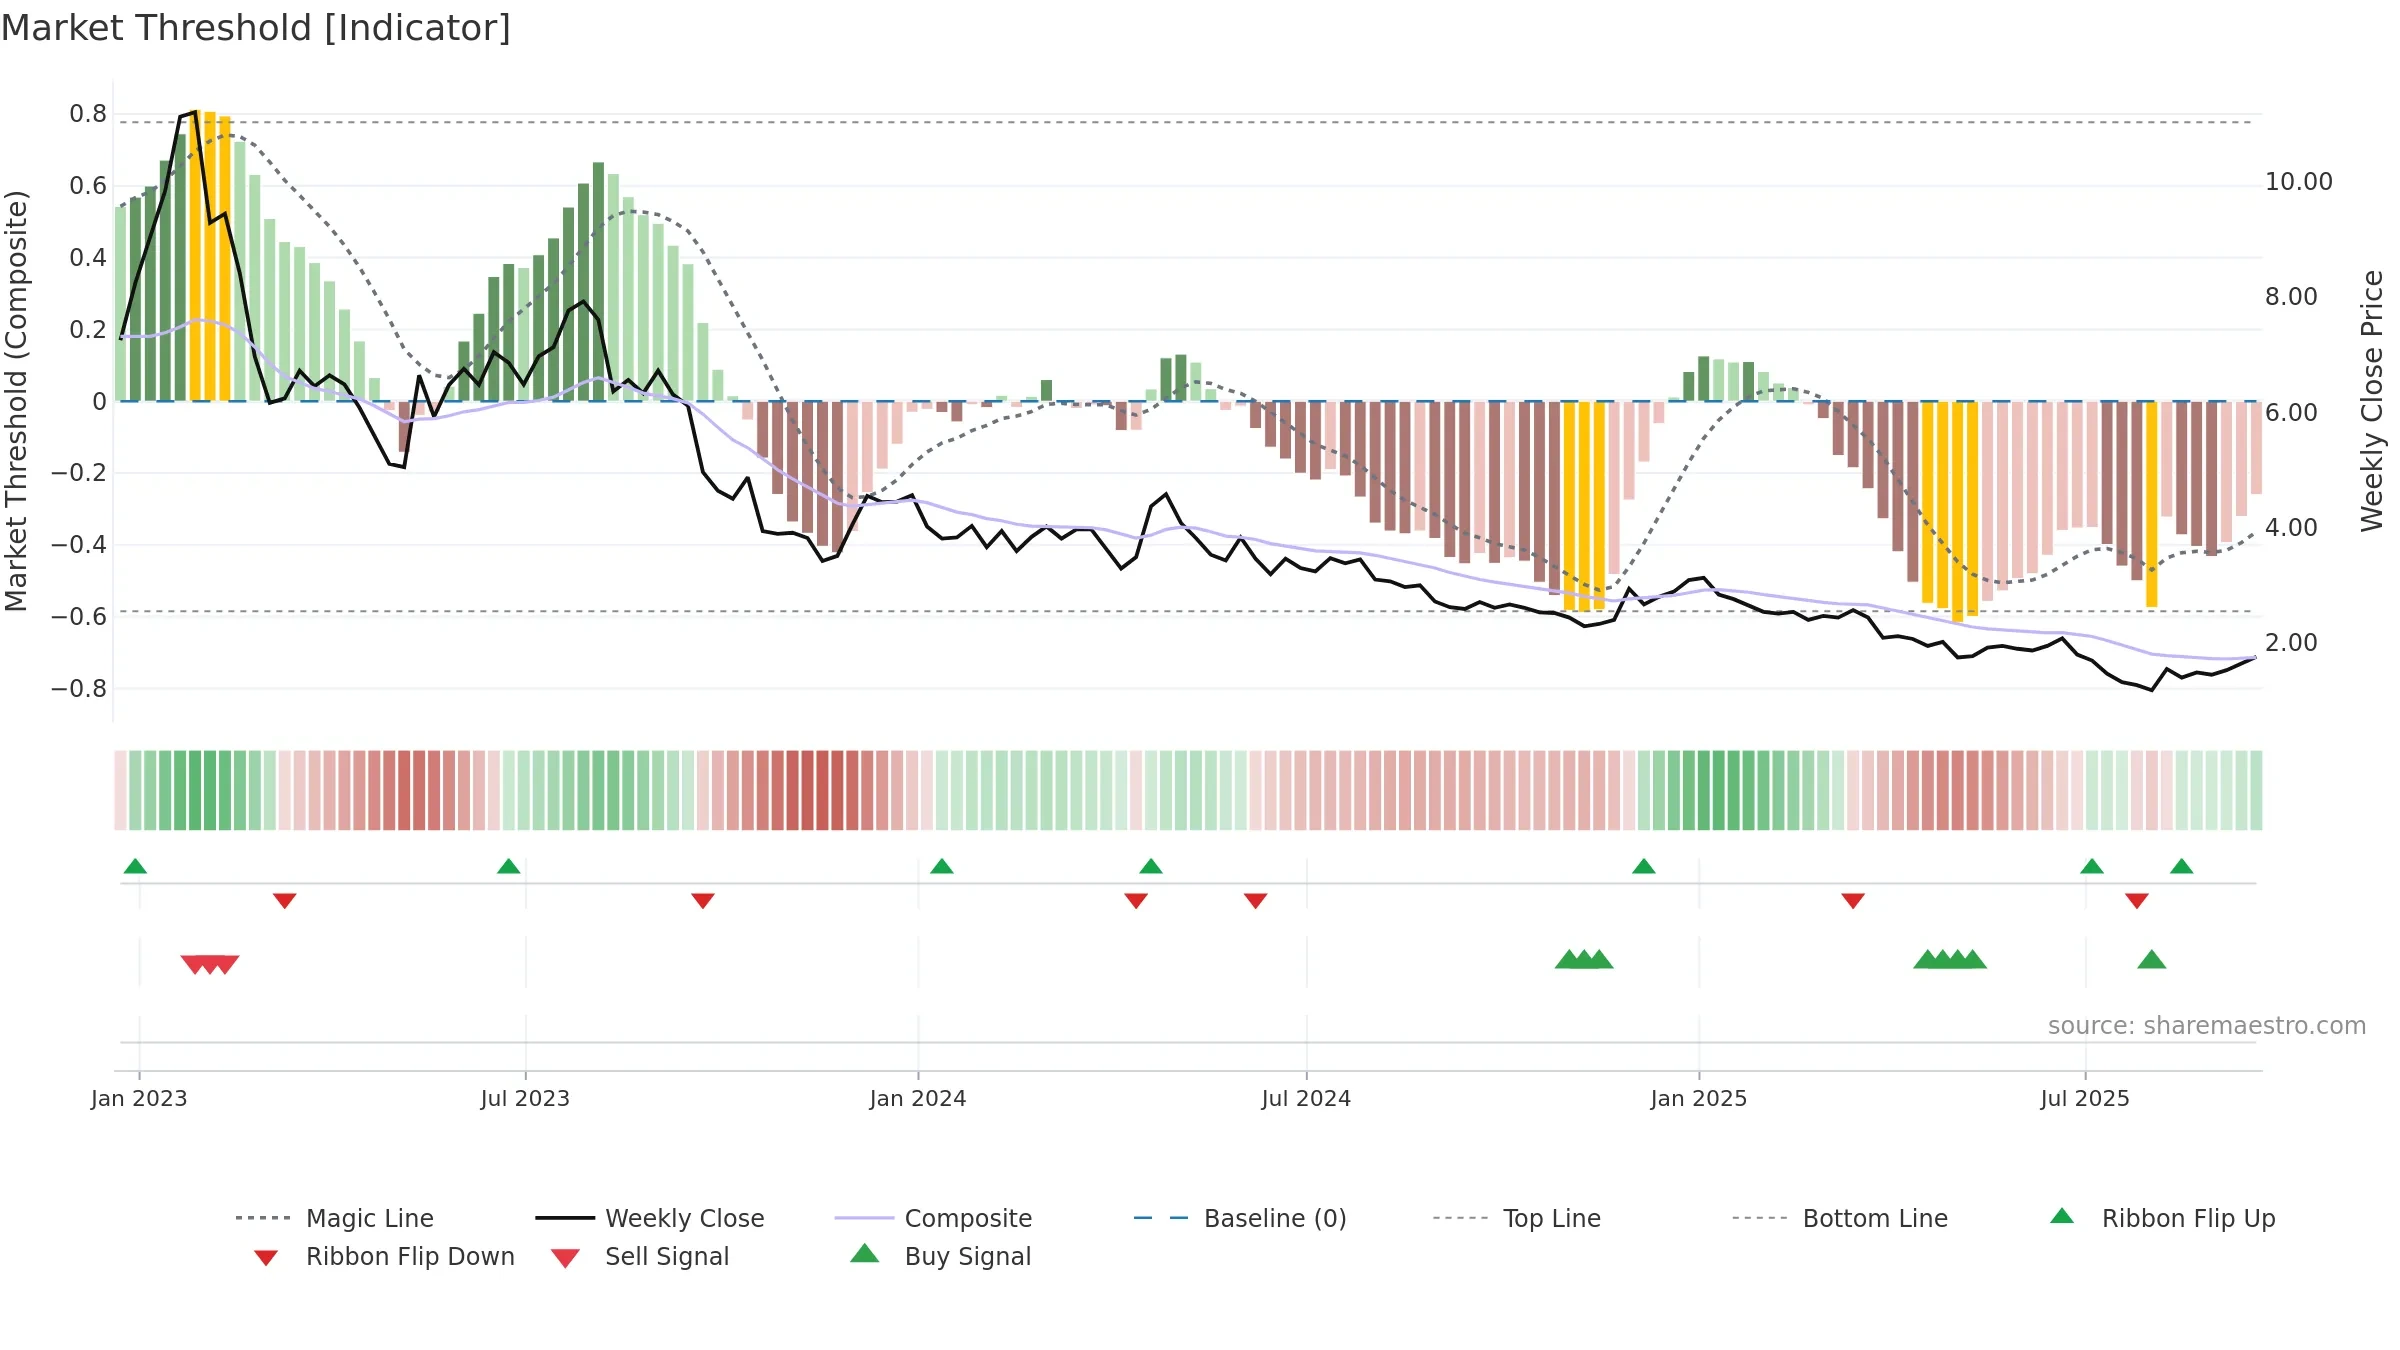Click the Ribbon Flip Up marker before Jan 2025

(1643, 866)
